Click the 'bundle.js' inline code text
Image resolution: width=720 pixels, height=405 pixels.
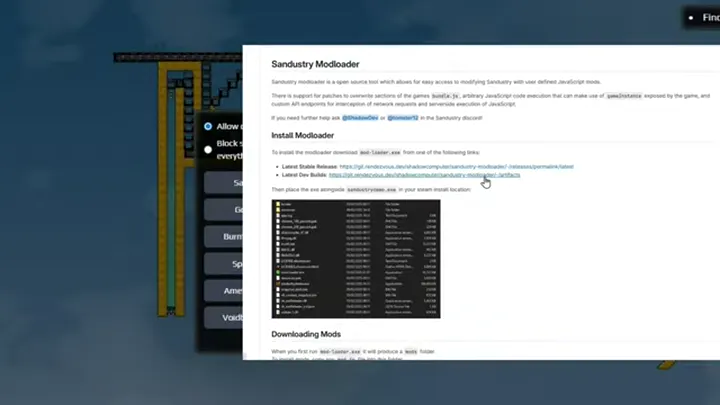click(445, 96)
